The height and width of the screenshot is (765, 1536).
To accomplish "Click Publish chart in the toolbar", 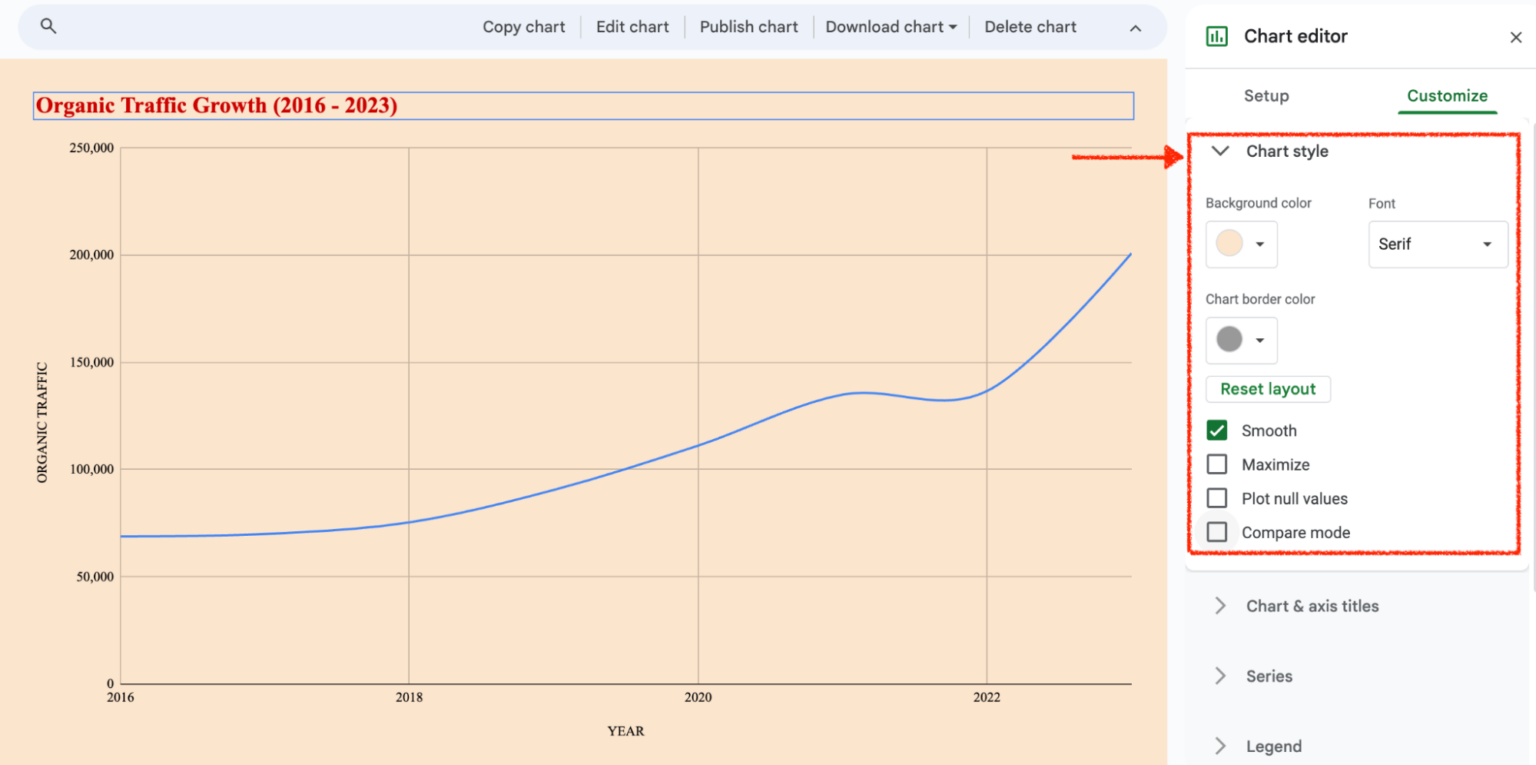I will (748, 27).
